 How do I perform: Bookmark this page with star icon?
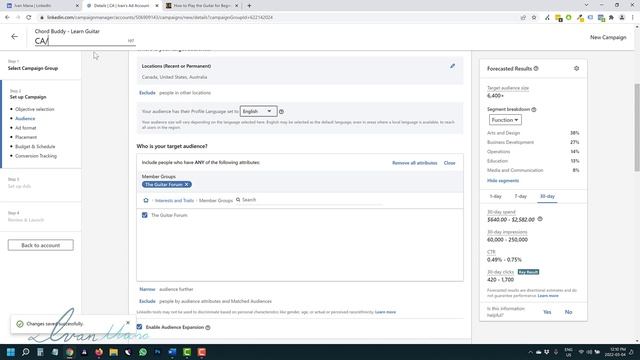pos(534,18)
